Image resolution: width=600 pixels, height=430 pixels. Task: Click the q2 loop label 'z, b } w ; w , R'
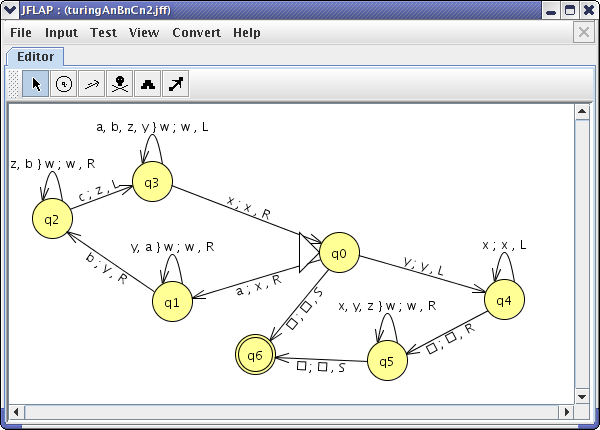[53, 164]
